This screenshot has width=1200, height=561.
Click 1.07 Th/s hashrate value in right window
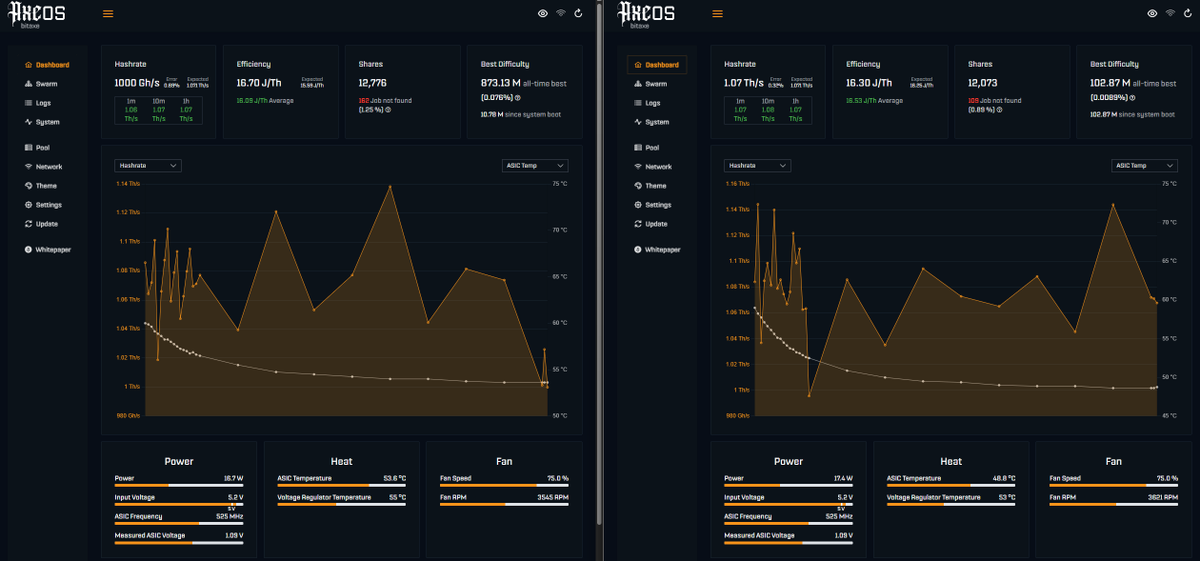pyautogui.click(x=742, y=84)
